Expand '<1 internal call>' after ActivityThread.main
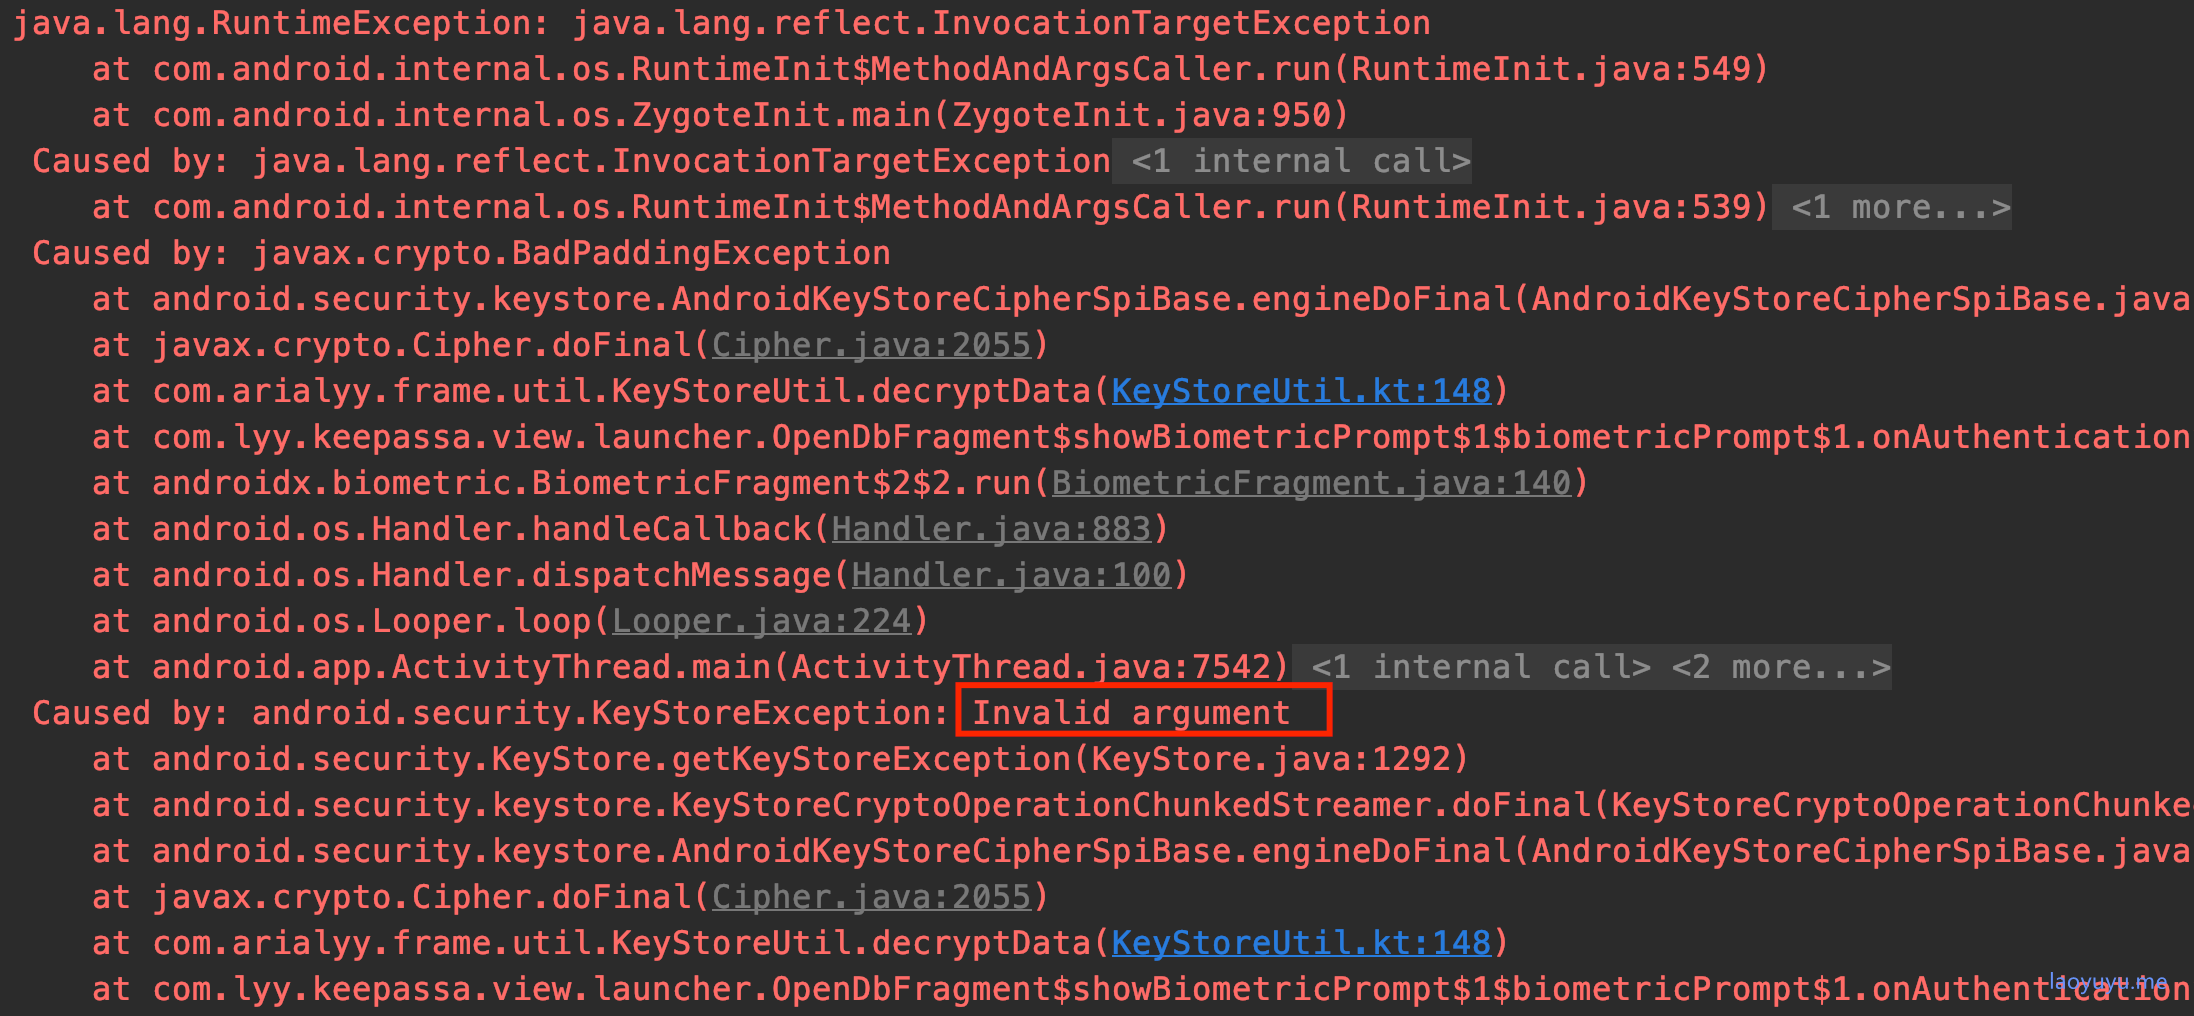Screen dimensions: 2194x1016 click(1481, 667)
